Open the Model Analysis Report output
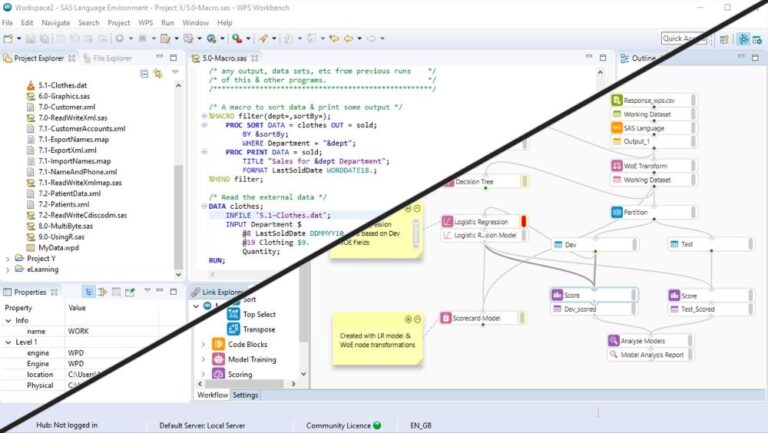 [650, 355]
